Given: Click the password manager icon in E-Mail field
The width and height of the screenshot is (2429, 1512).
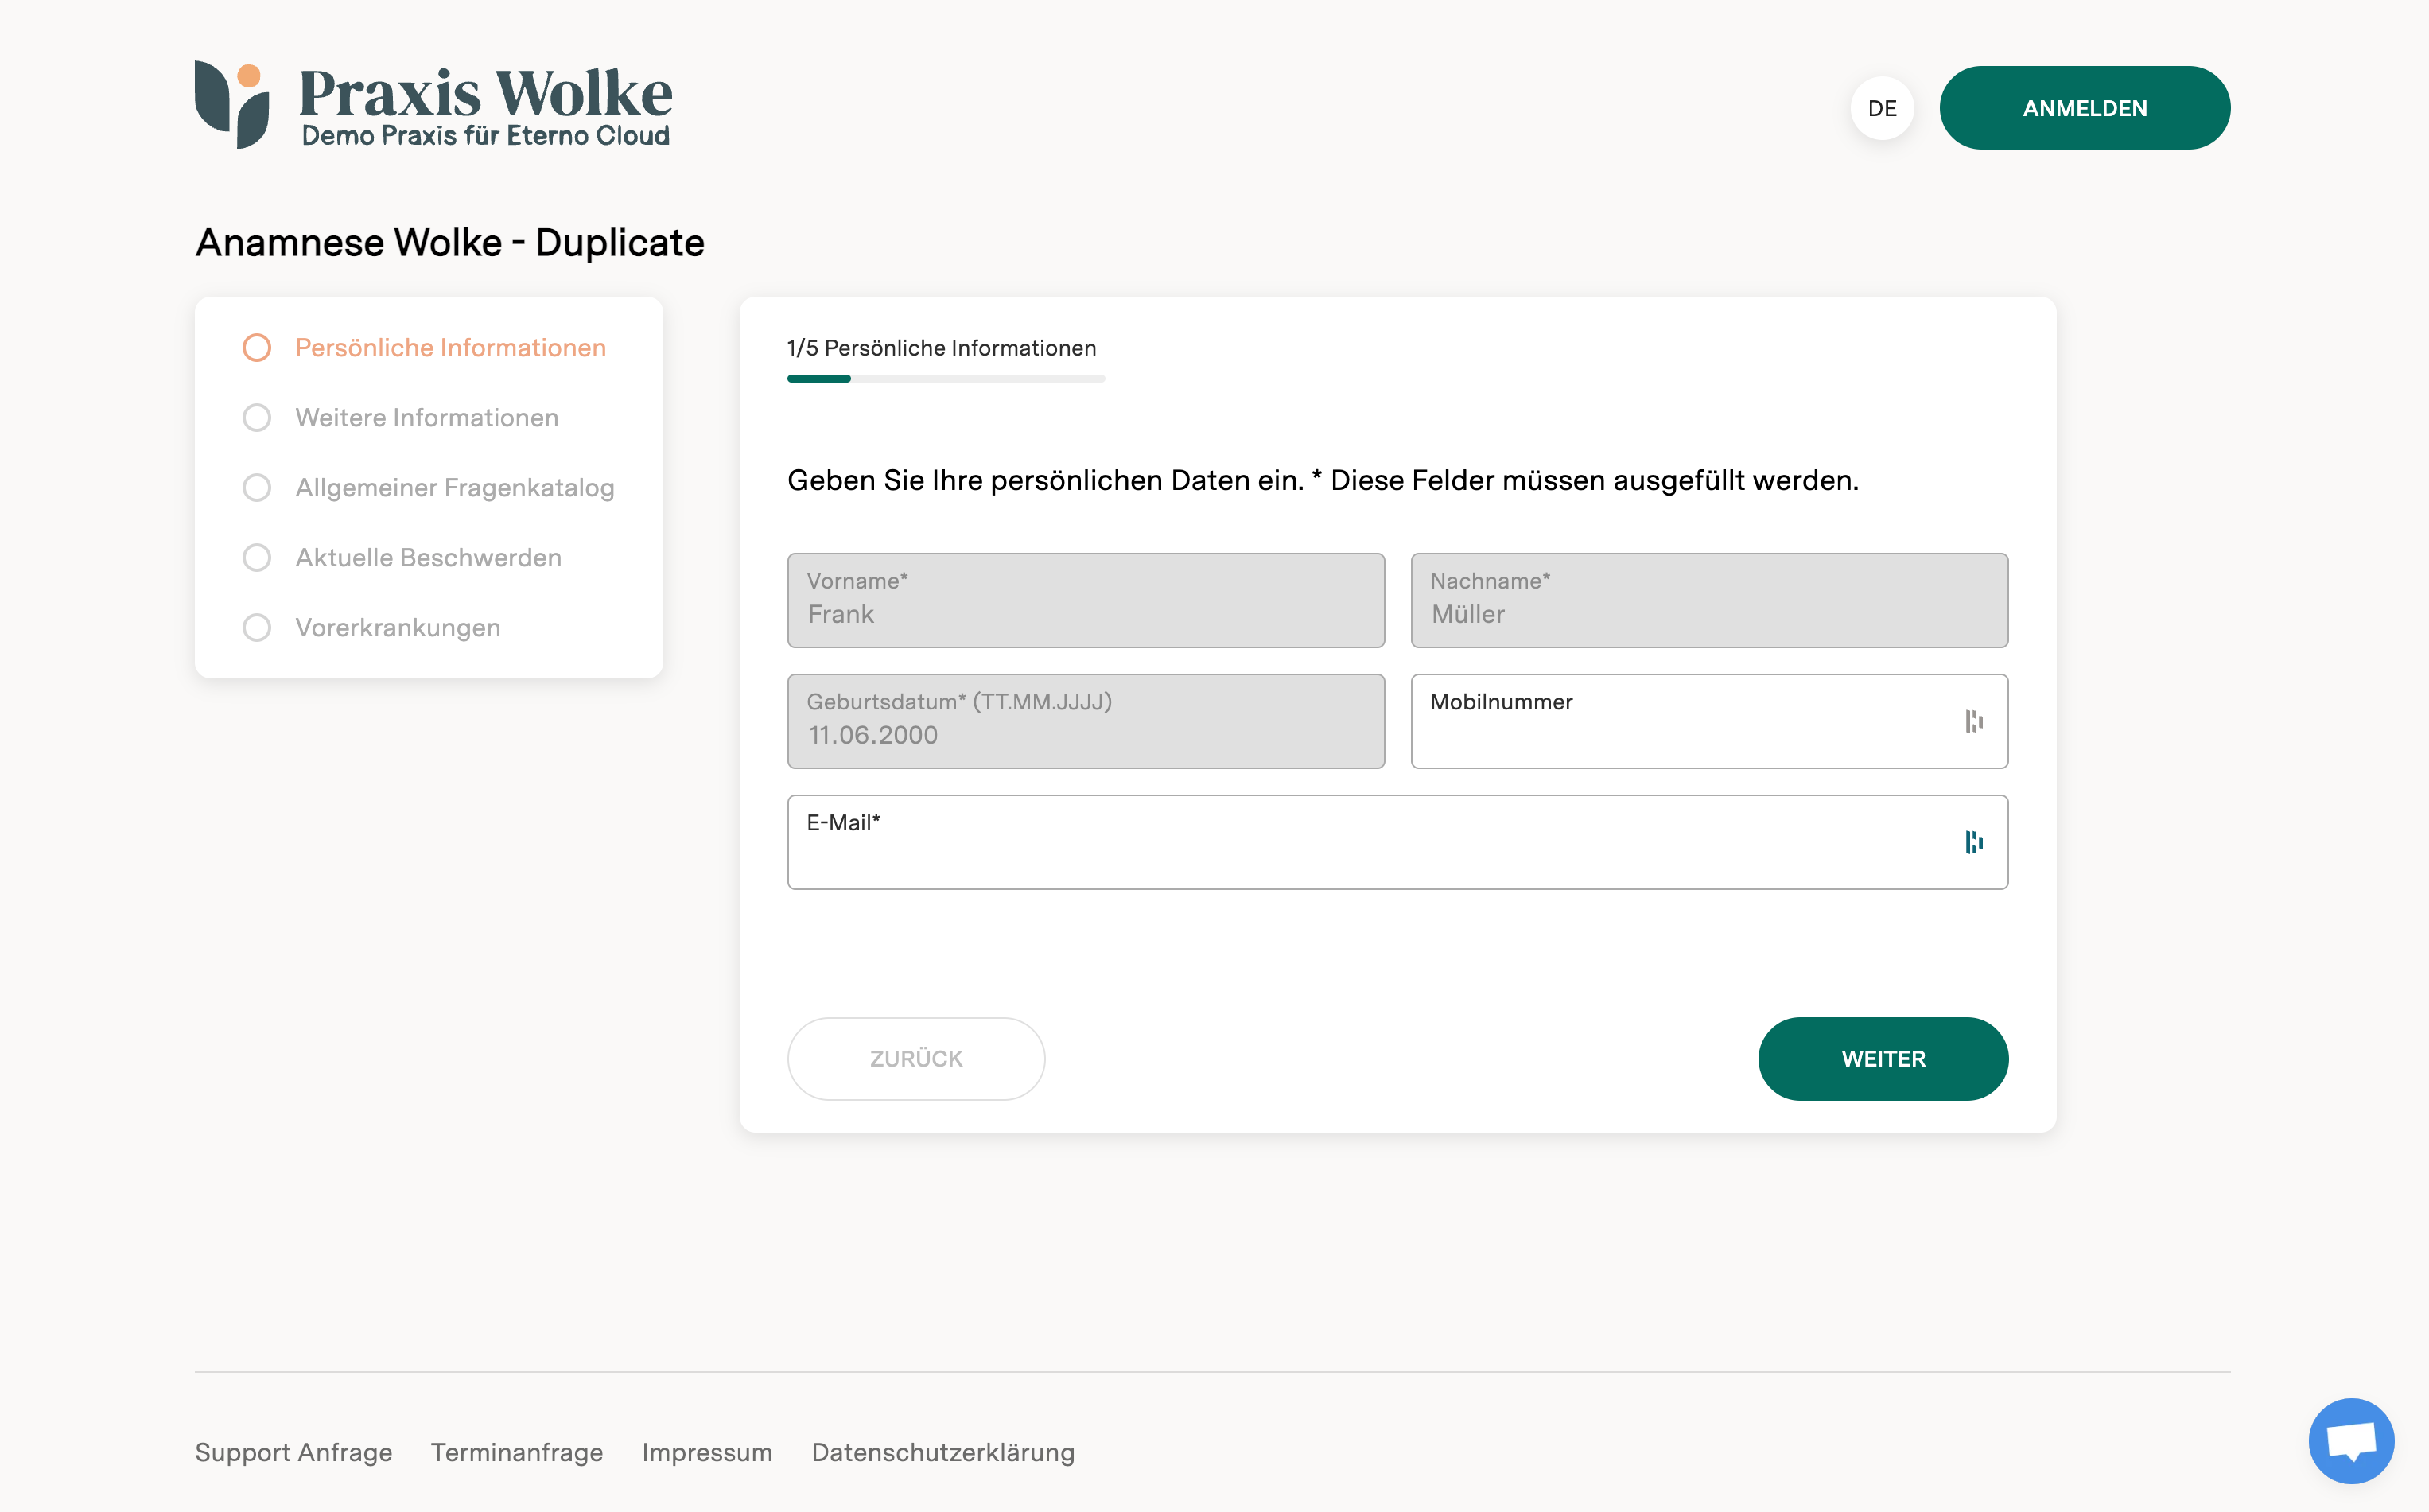Looking at the screenshot, I should coord(1973,842).
